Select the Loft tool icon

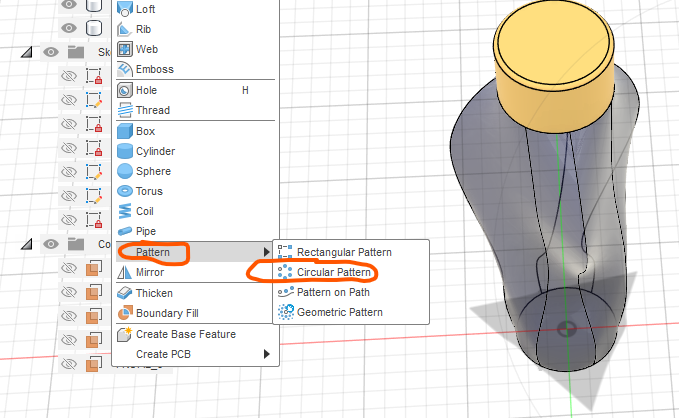click(x=125, y=9)
